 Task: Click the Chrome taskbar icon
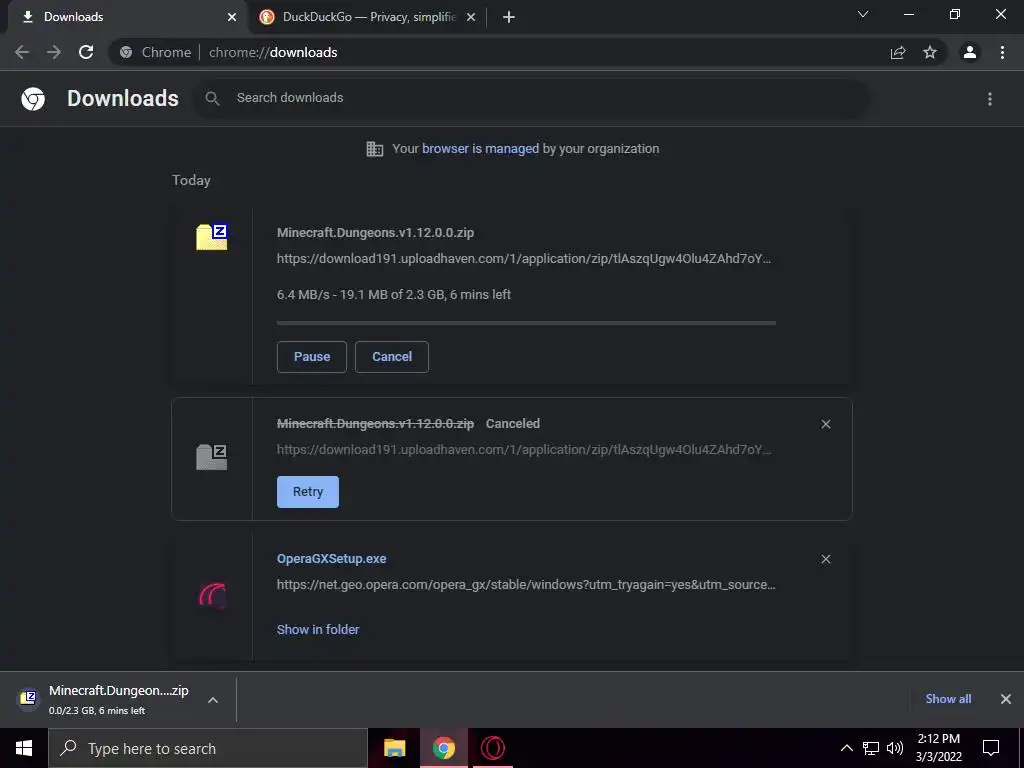[x=443, y=748]
